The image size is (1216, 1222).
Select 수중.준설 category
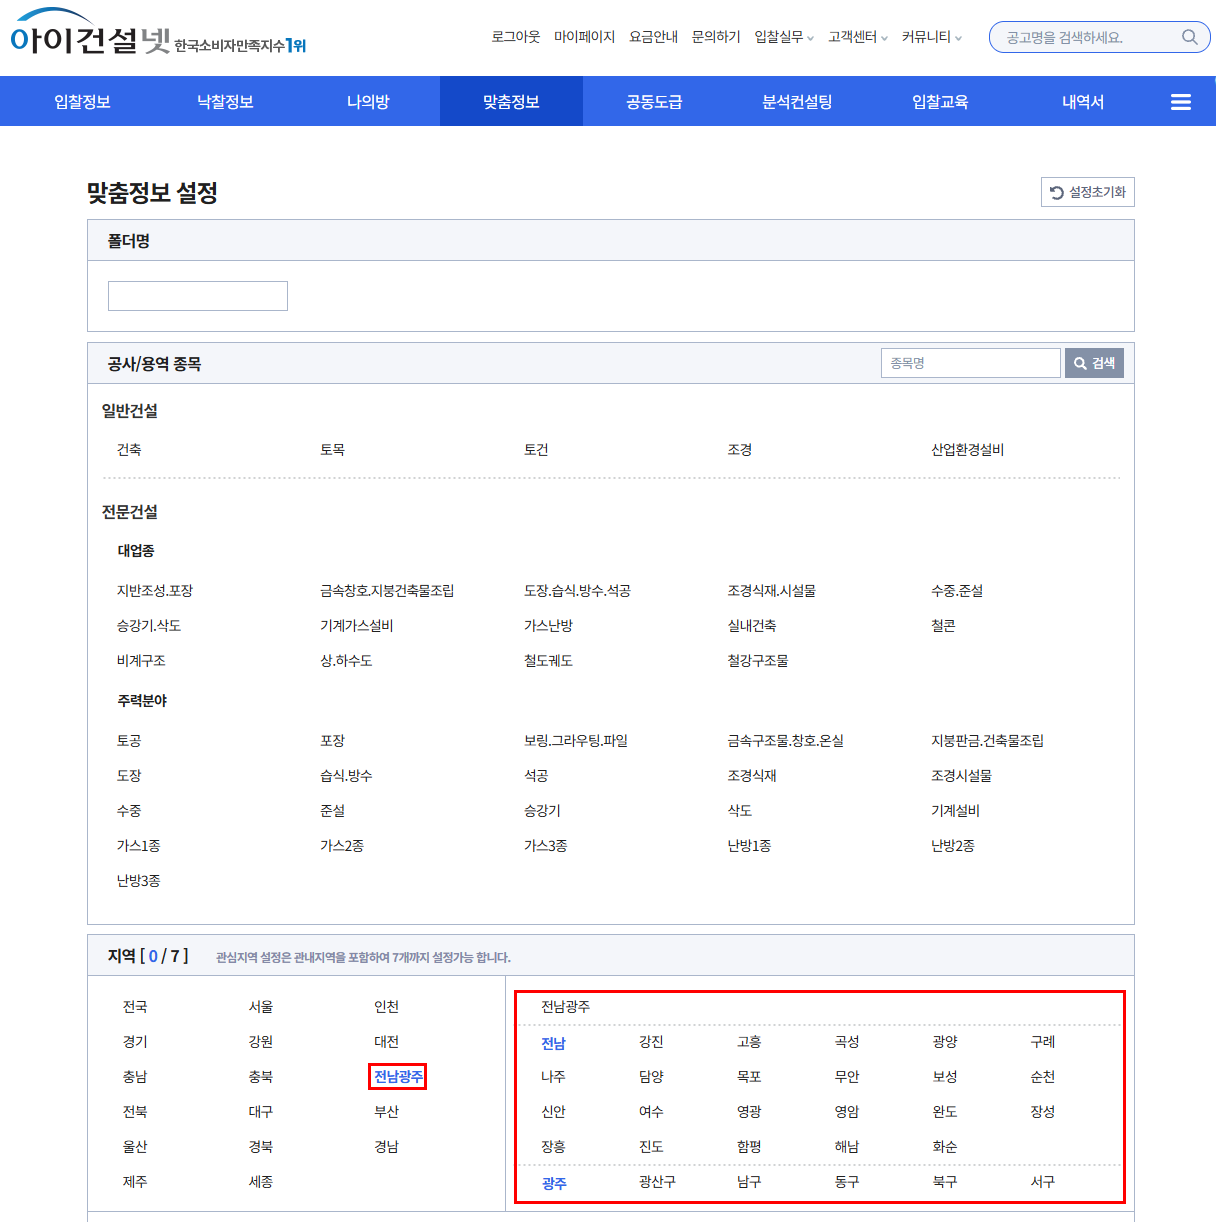pos(957,591)
